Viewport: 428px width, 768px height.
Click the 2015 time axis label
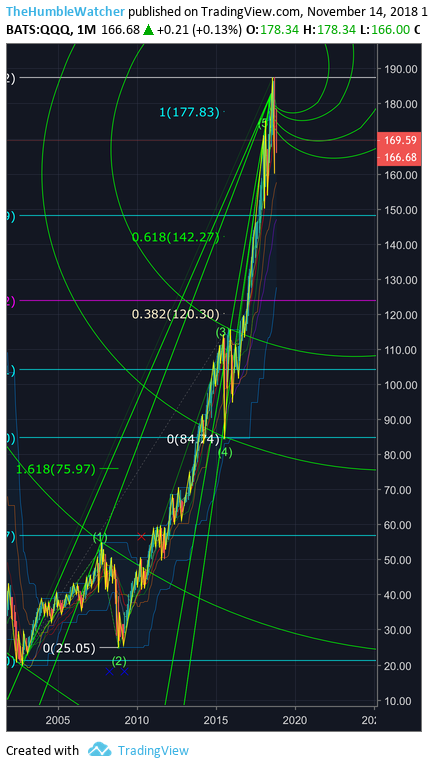point(216,720)
